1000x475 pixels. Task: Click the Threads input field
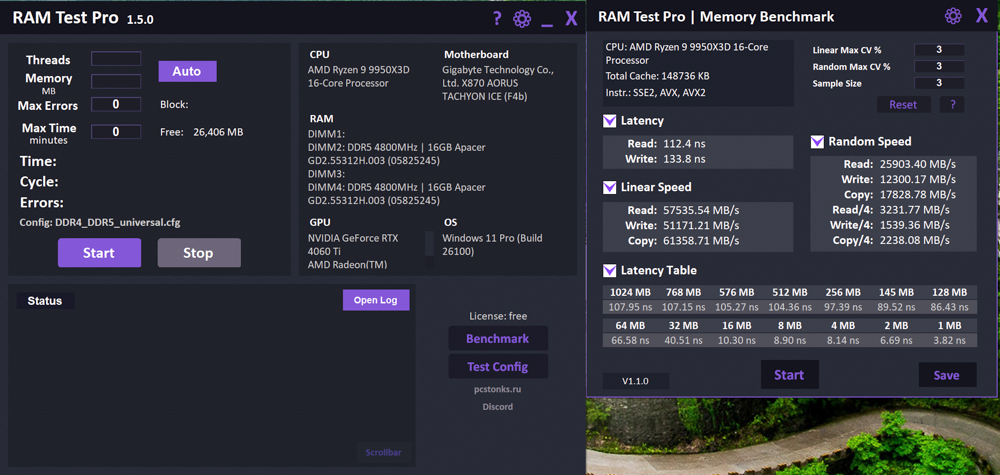[x=116, y=59]
